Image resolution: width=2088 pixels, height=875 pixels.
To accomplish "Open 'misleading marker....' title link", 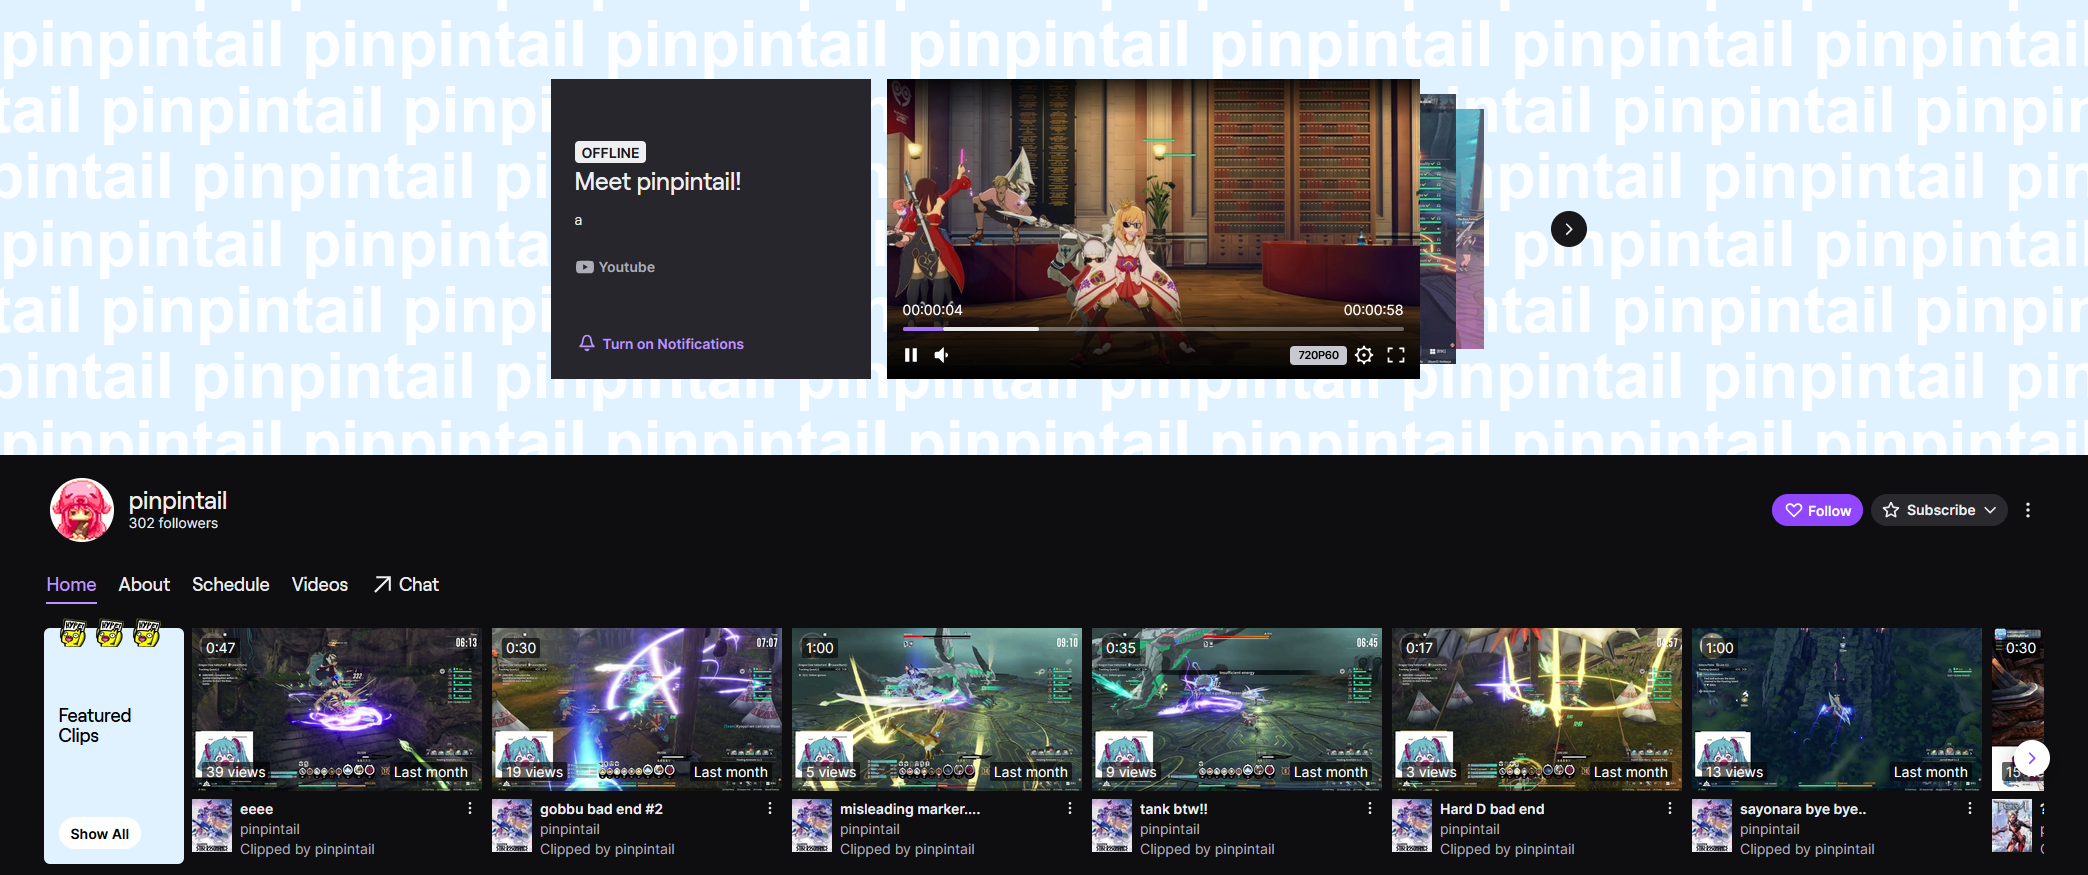I will pyautogui.click(x=910, y=809).
